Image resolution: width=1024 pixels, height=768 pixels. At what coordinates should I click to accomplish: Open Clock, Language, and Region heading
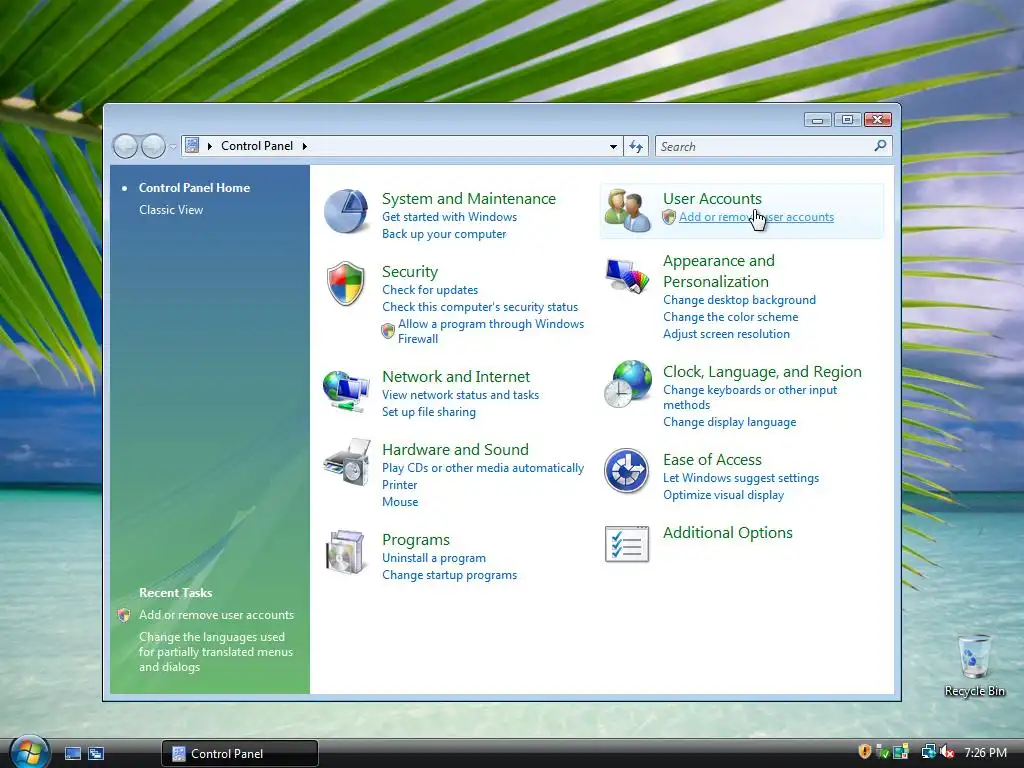click(x=762, y=372)
